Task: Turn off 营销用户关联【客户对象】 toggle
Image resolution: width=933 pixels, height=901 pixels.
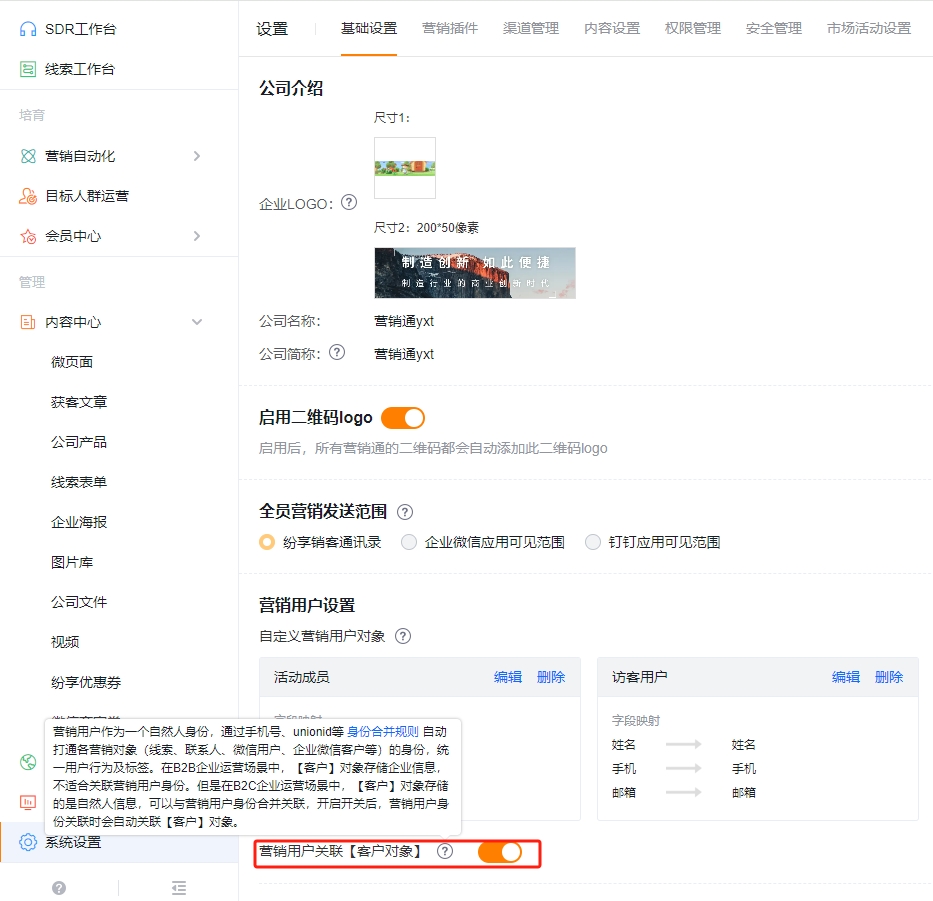Action: click(x=501, y=852)
